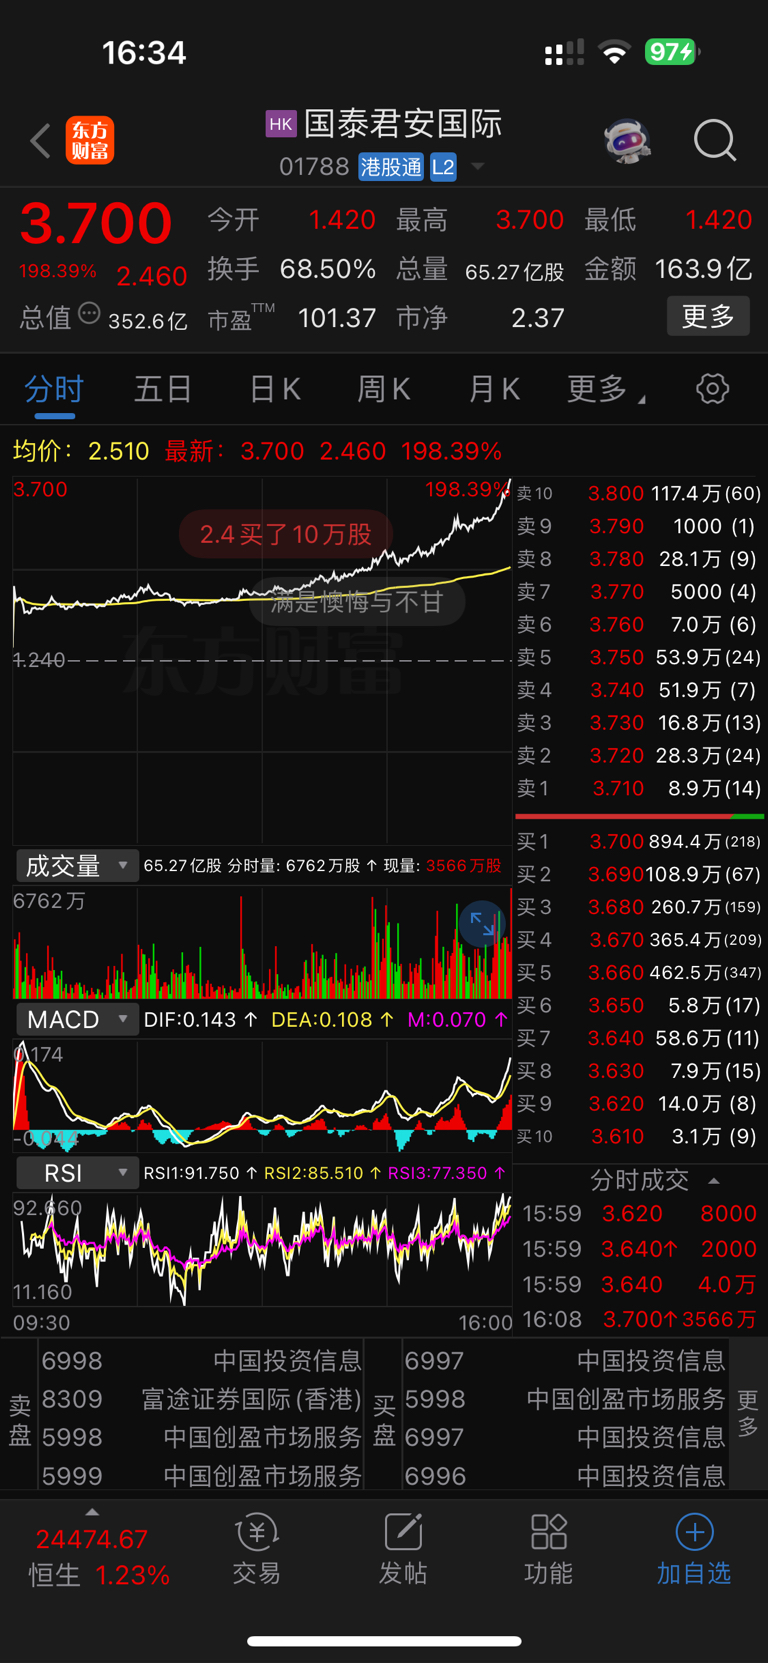The image size is (768, 1663).
Task: Open chart settings gear icon
Action: [712, 388]
